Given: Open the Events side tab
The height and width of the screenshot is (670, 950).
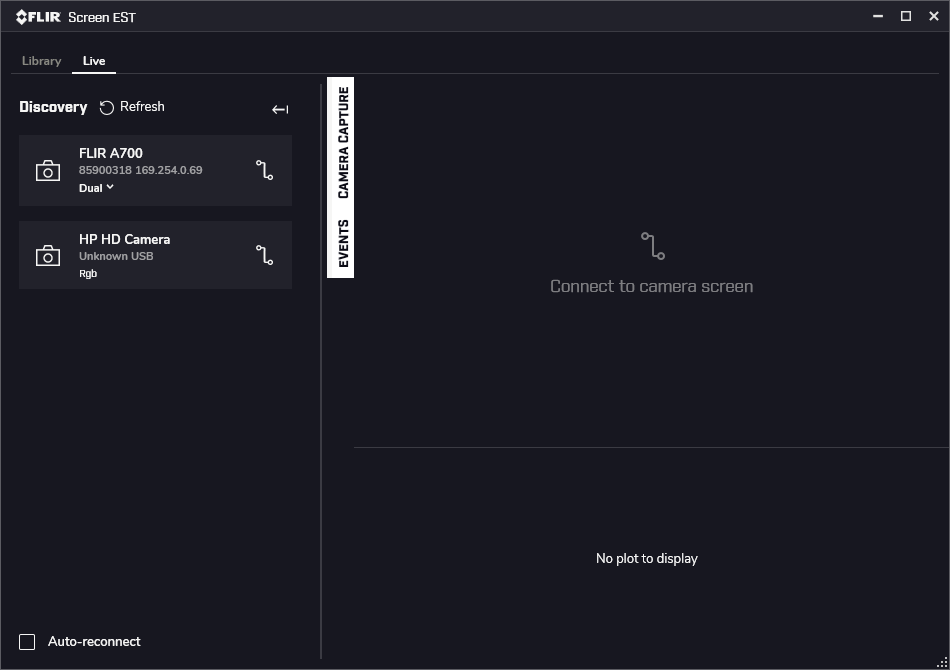Looking at the screenshot, I should click(342, 243).
